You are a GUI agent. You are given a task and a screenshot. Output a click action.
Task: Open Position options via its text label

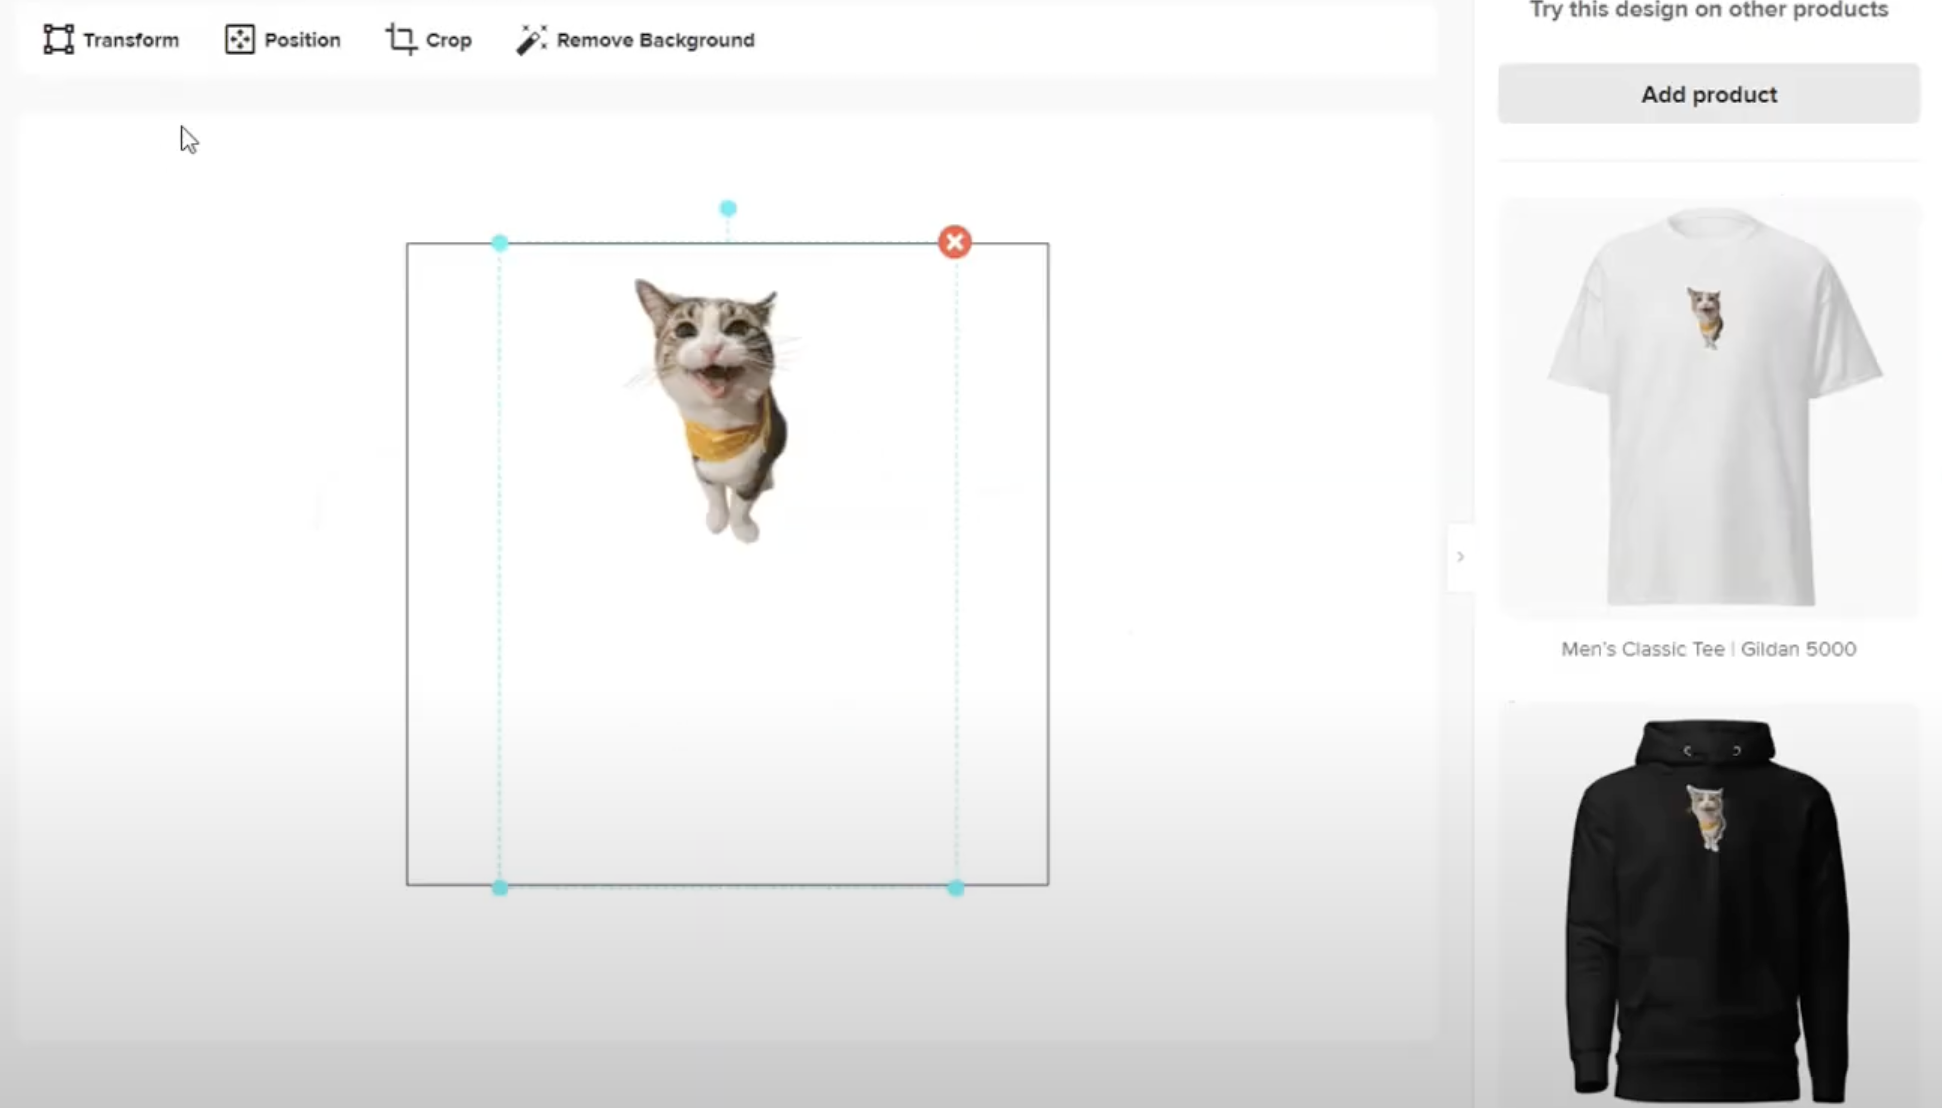[x=302, y=40]
